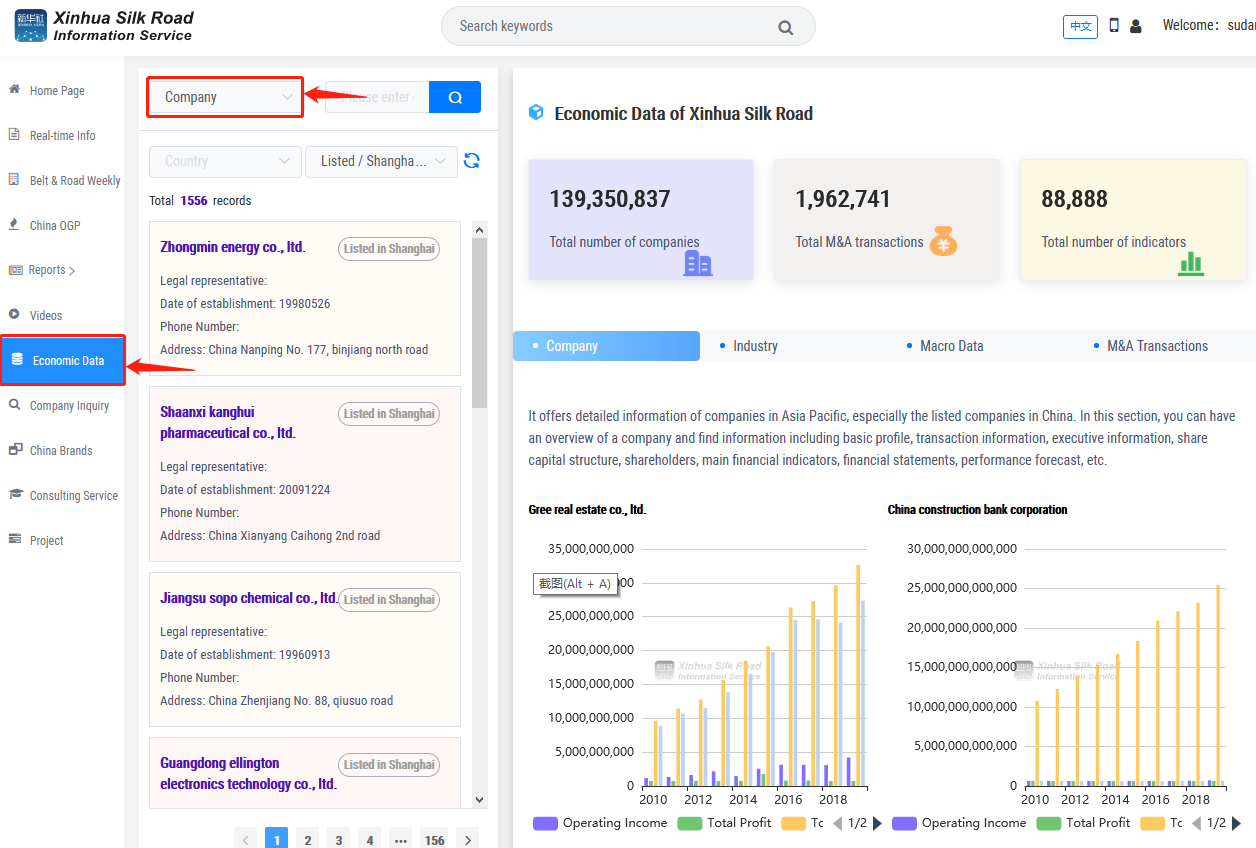Switch to the M&A Transactions tab
The image size is (1256, 848).
1157,346
